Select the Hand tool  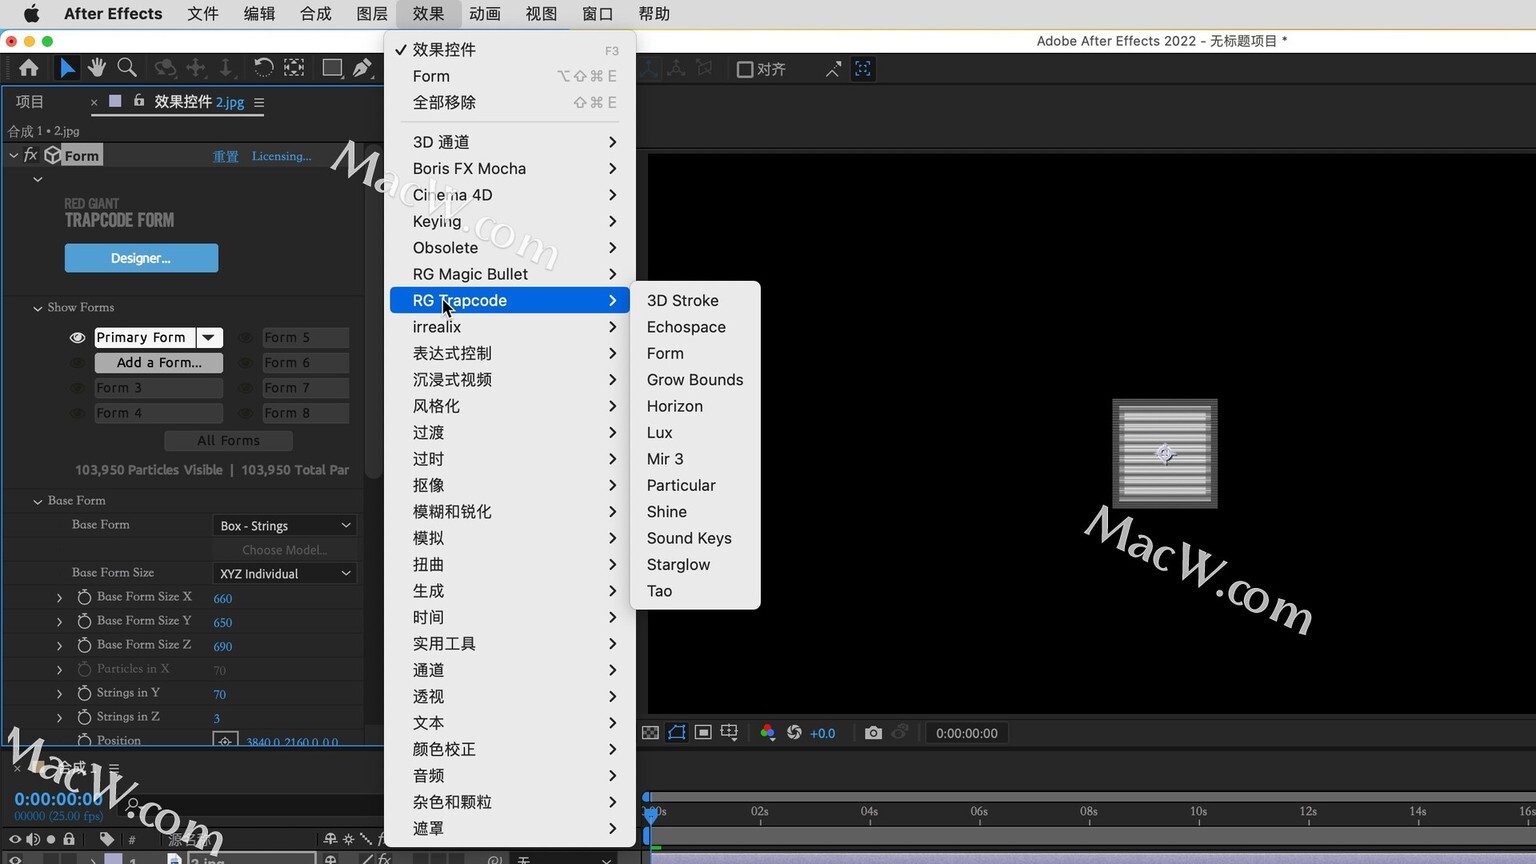[x=97, y=68]
